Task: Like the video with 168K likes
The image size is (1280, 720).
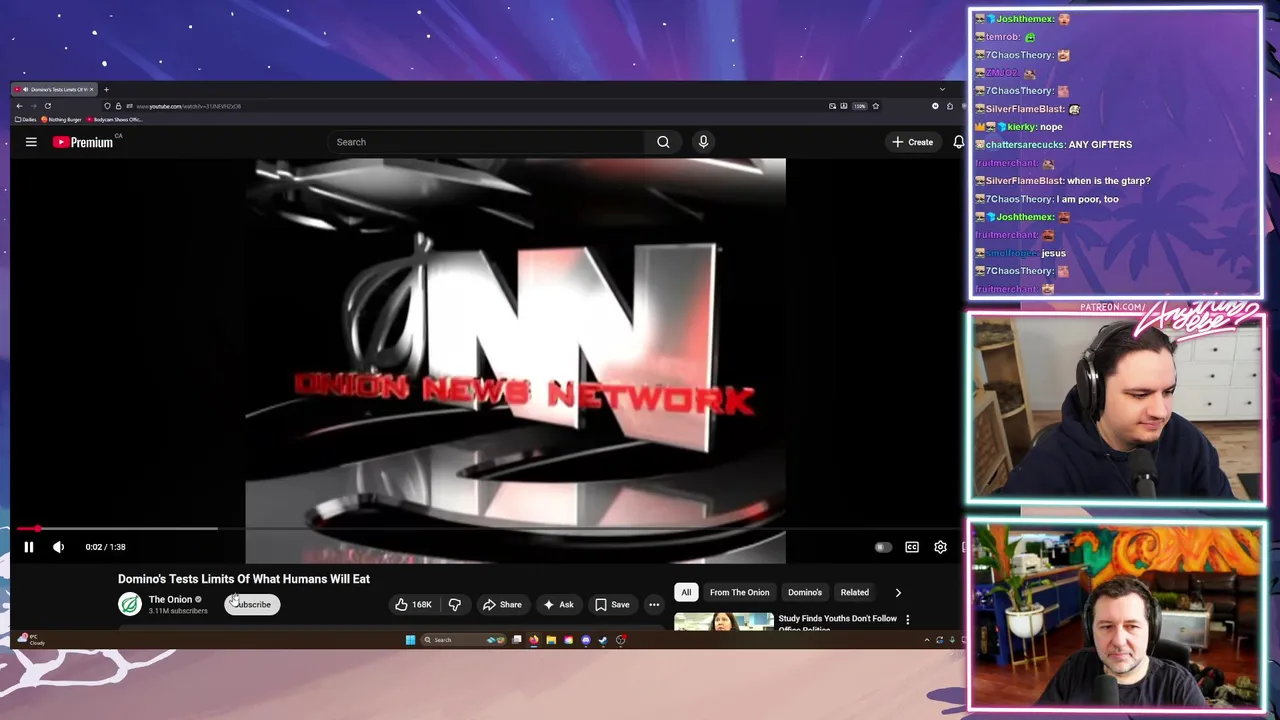Action: click(413, 604)
